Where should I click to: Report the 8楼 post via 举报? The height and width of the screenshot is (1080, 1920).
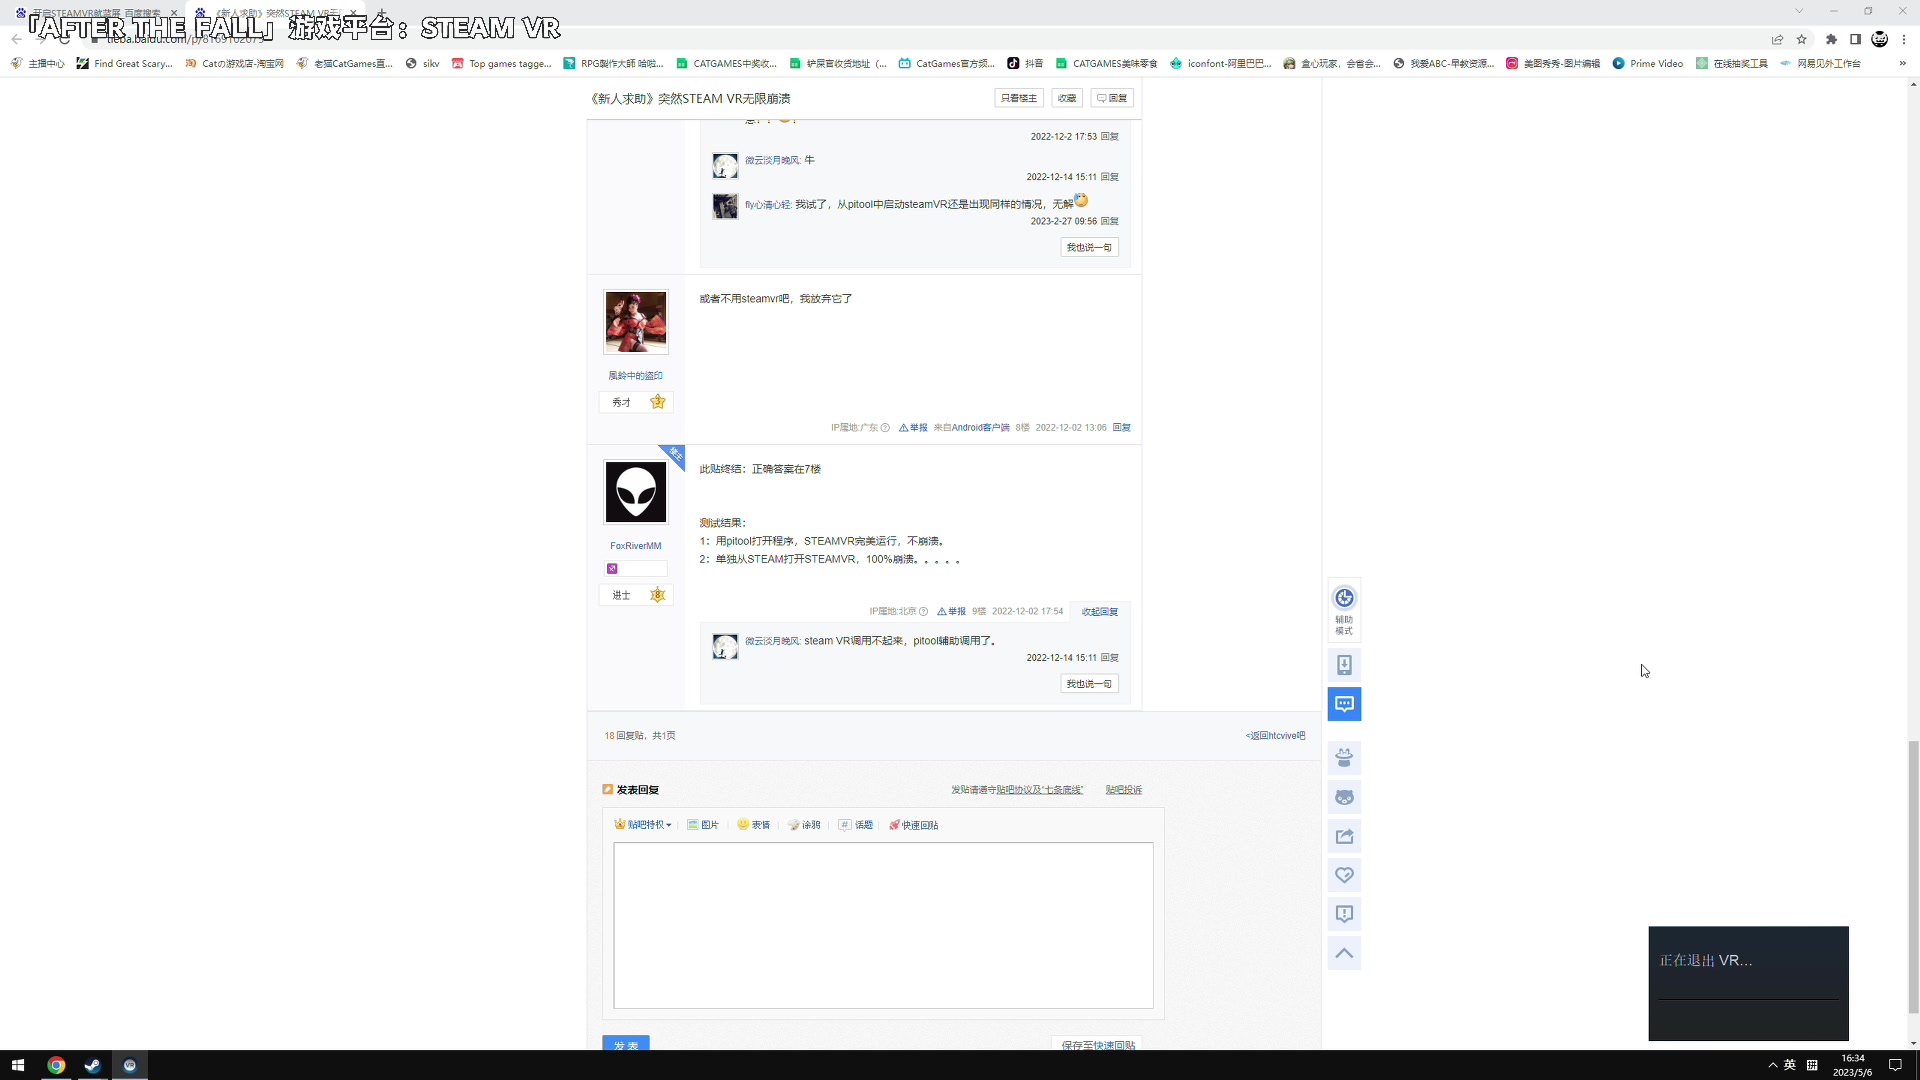pos(913,428)
